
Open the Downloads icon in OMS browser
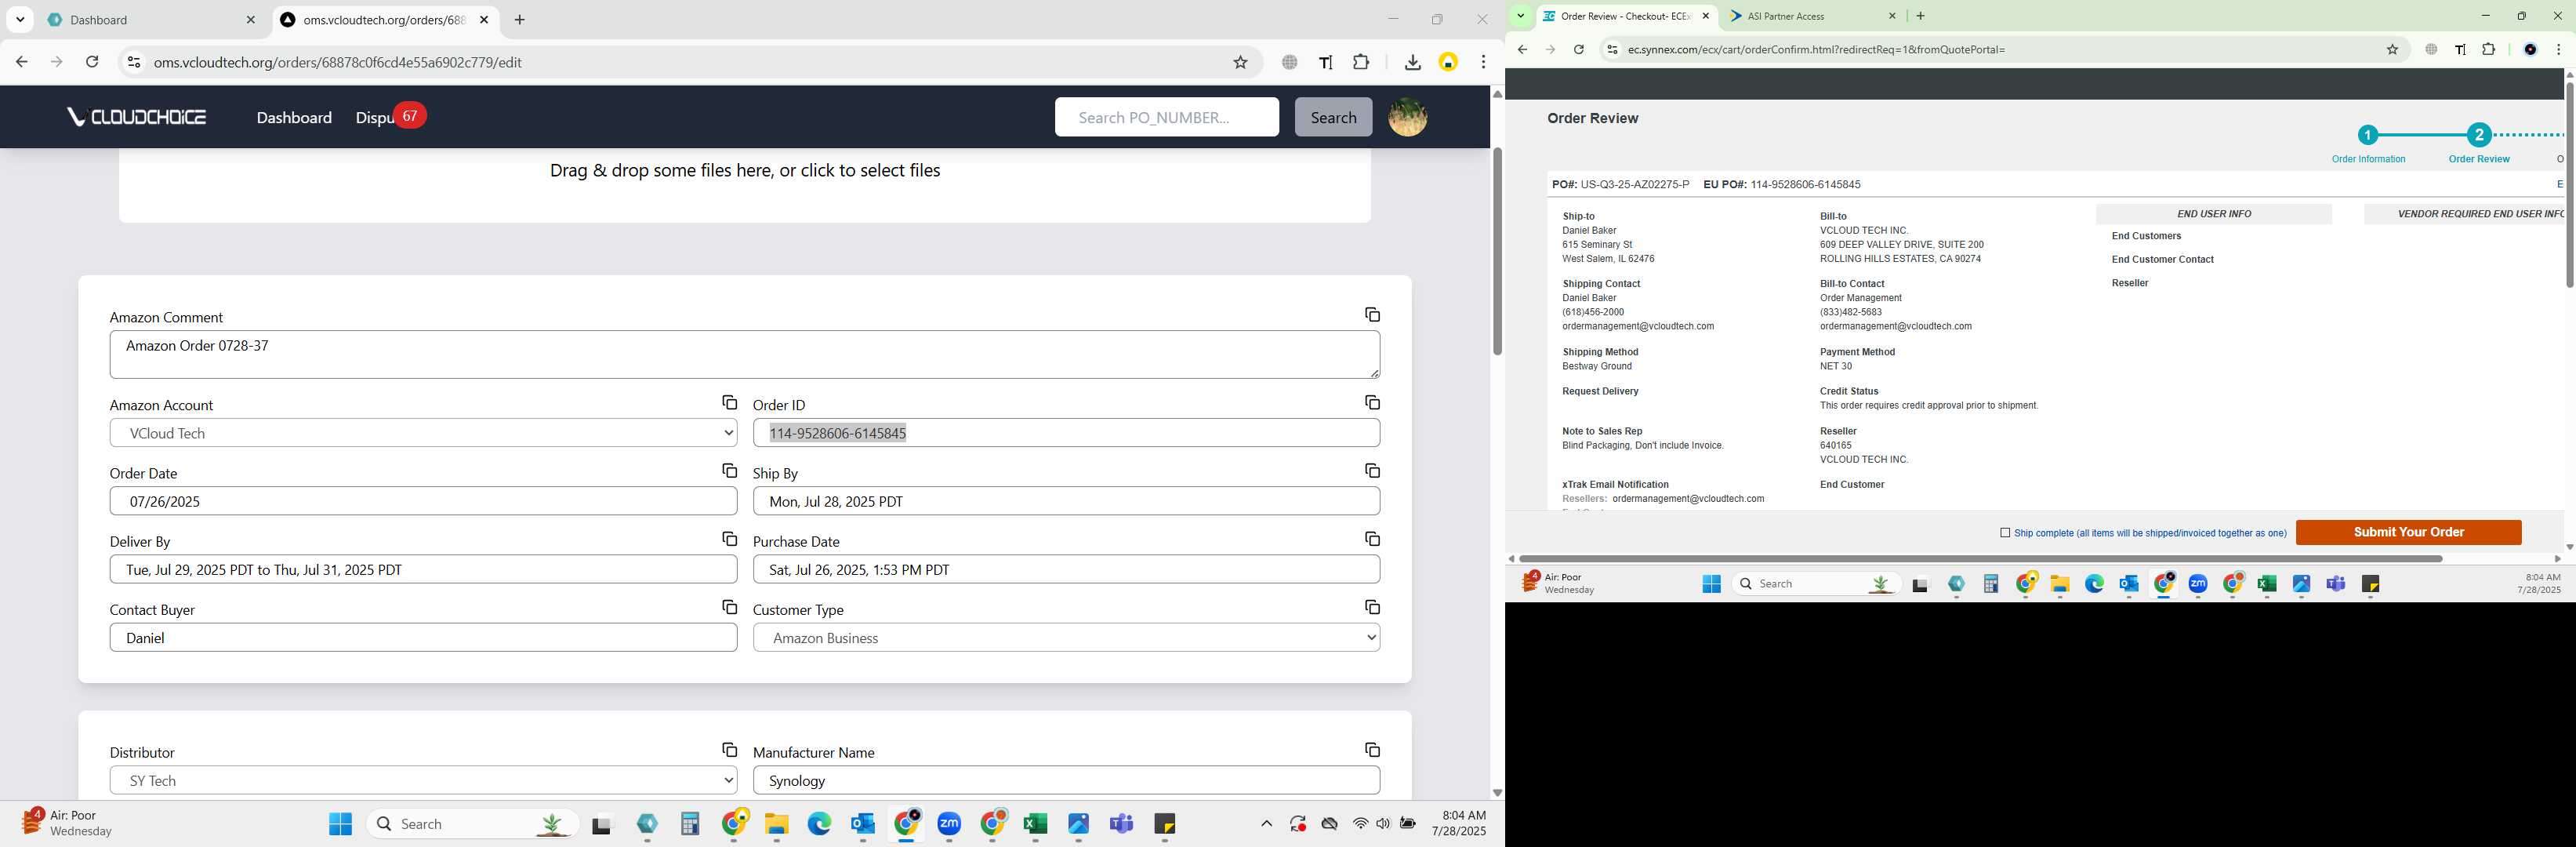[1412, 62]
